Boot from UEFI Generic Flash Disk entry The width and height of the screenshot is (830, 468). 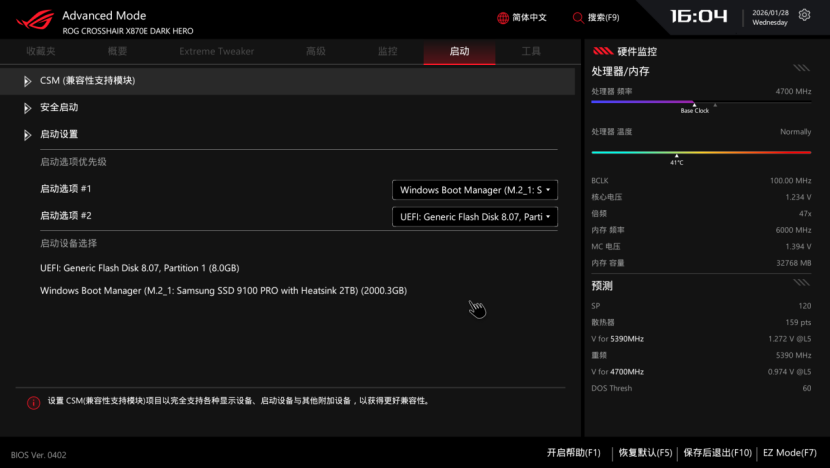tap(139, 268)
